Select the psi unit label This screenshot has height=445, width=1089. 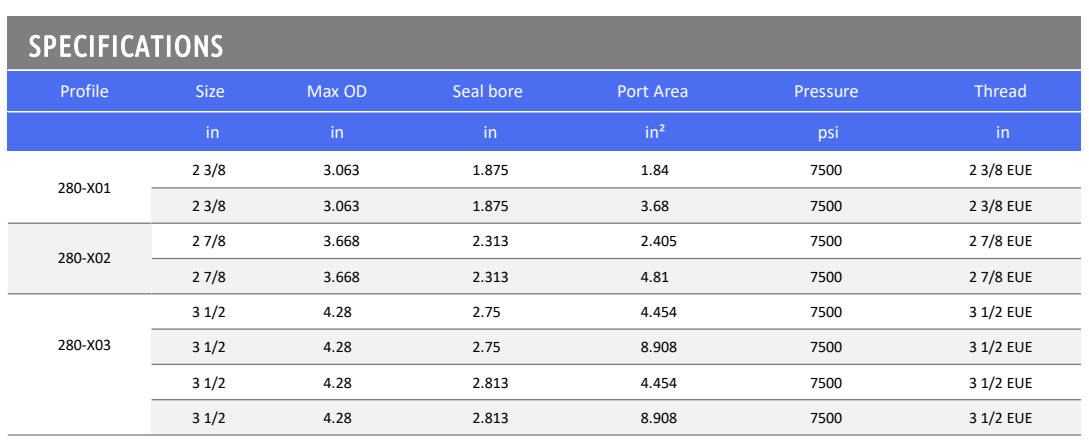(826, 132)
